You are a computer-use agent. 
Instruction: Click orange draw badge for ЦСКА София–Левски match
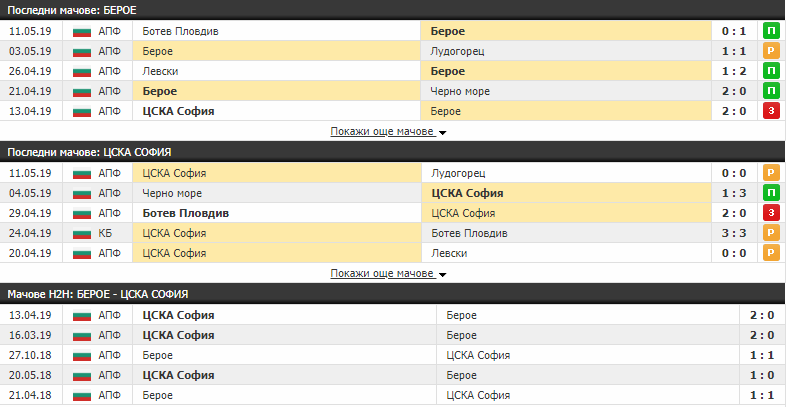coord(771,253)
